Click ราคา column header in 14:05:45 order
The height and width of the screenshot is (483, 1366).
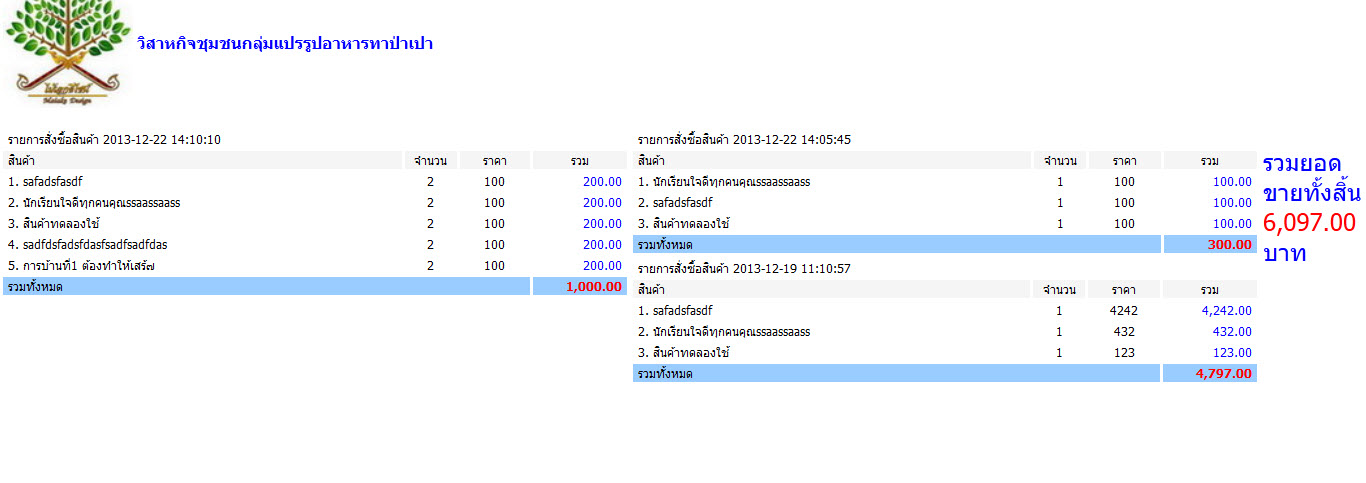tap(1124, 161)
